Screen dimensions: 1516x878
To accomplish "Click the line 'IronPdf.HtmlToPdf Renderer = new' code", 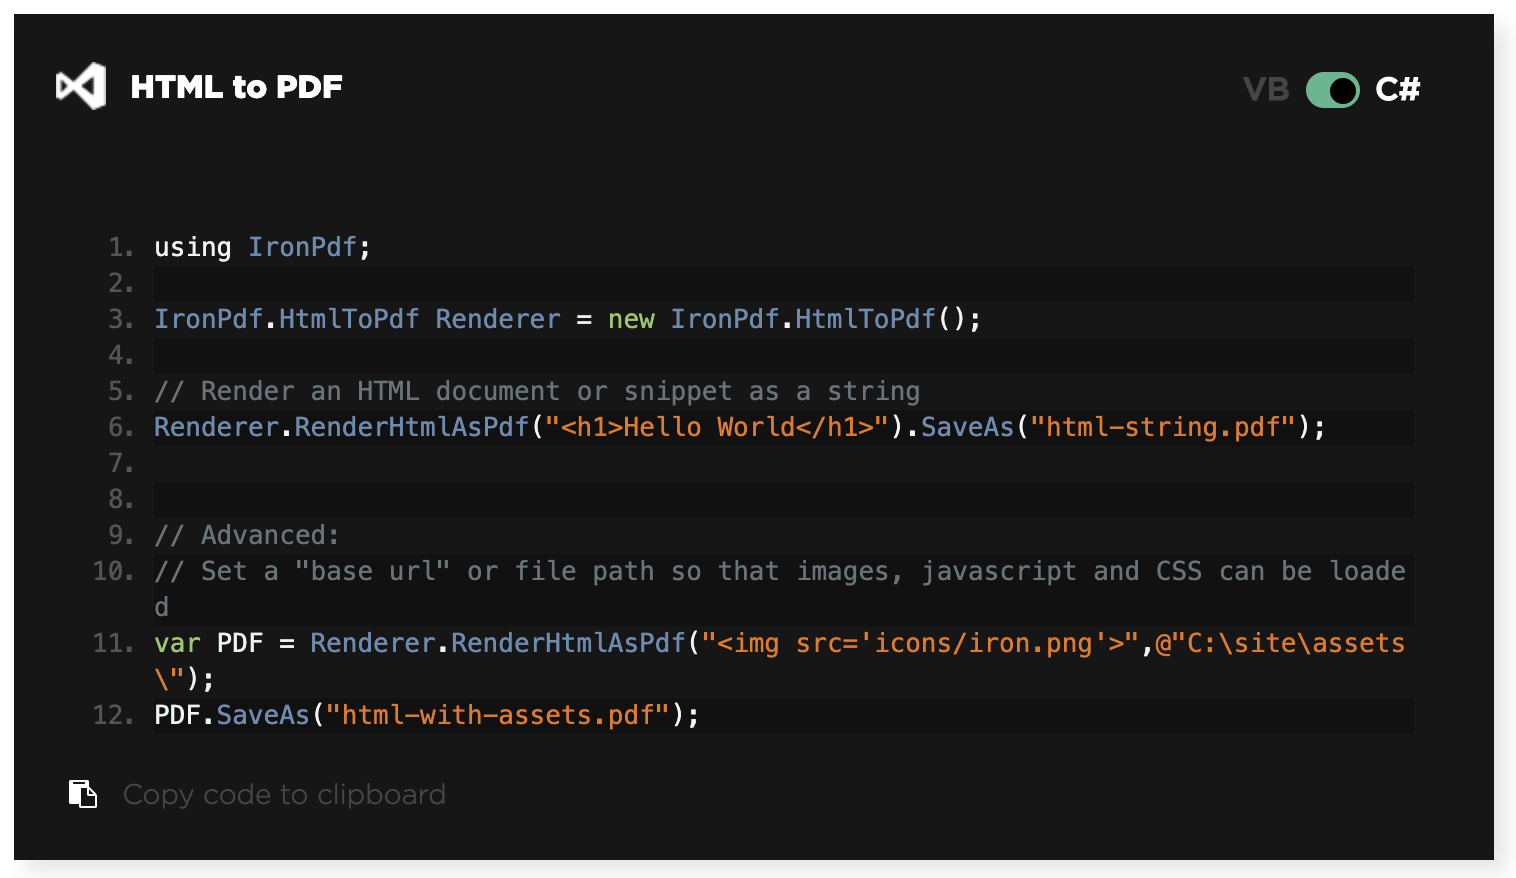I will click(568, 319).
